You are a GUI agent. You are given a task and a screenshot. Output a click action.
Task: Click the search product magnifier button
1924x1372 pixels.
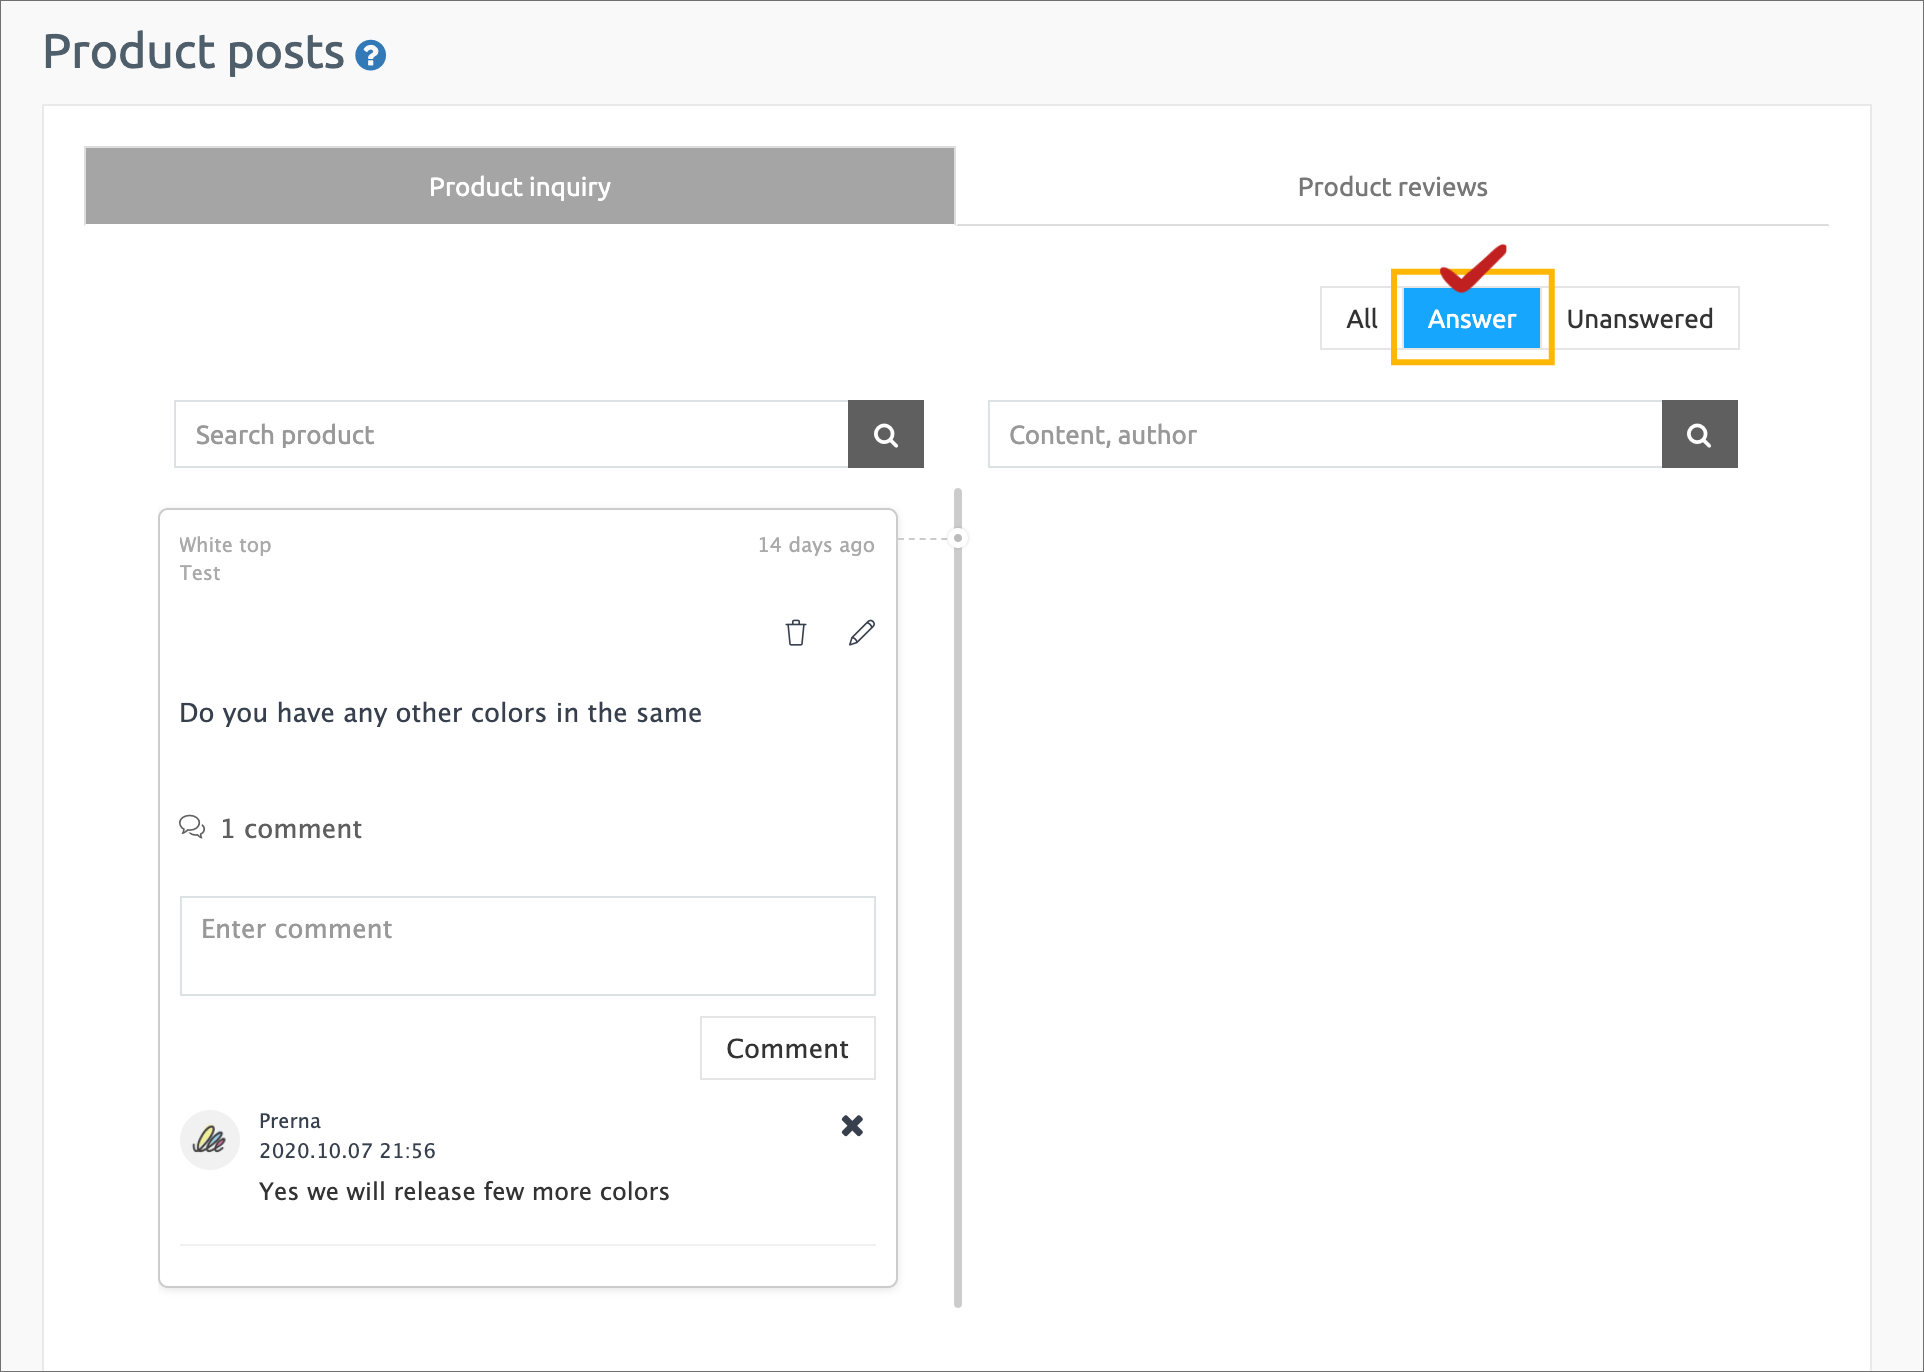pyautogui.click(x=885, y=435)
